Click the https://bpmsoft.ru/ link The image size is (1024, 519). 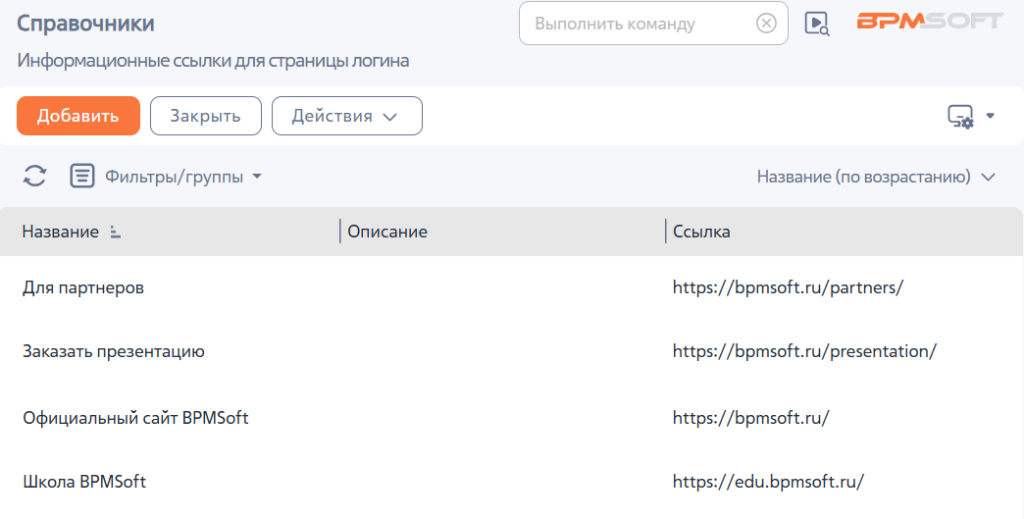pyautogui.click(x=751, y=418)
